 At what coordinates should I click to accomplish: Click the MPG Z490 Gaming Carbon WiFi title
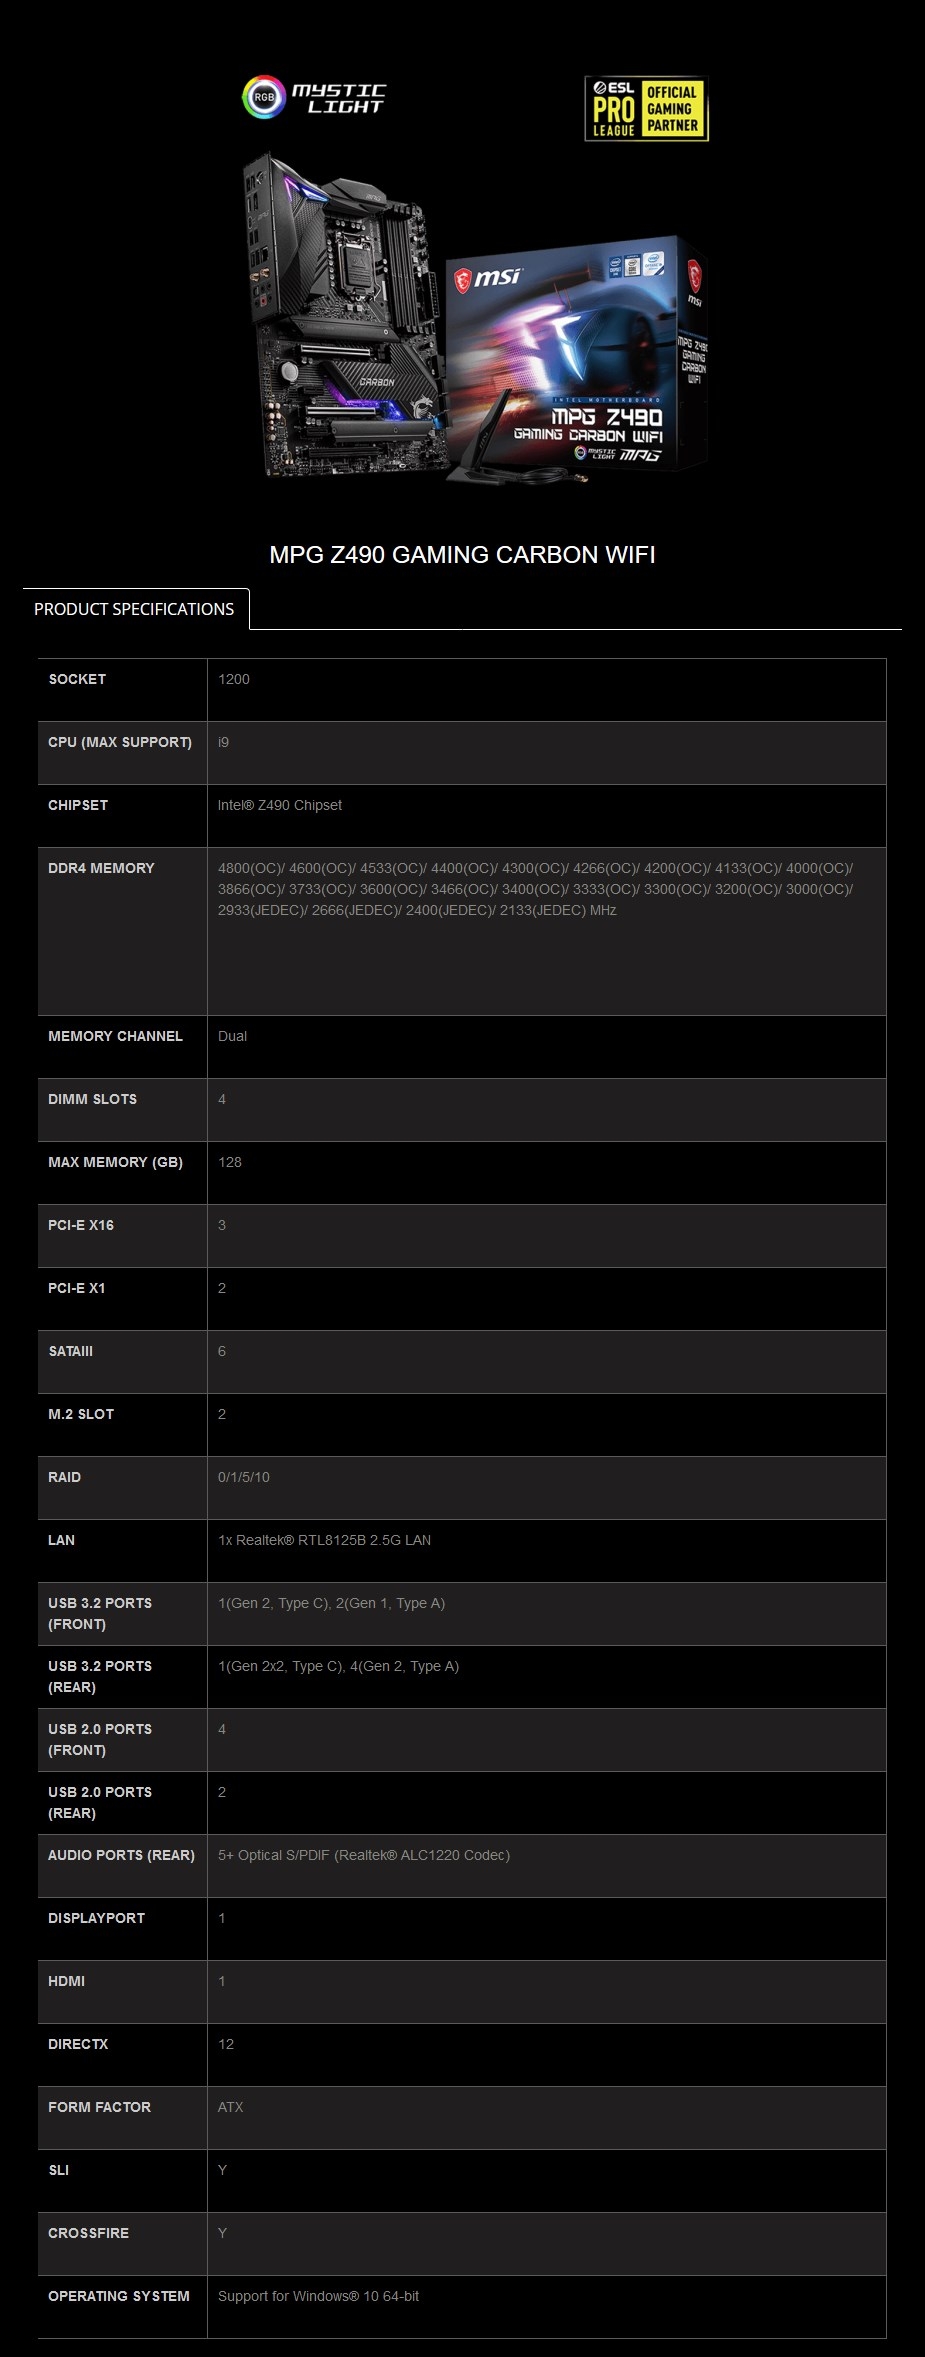462,555
